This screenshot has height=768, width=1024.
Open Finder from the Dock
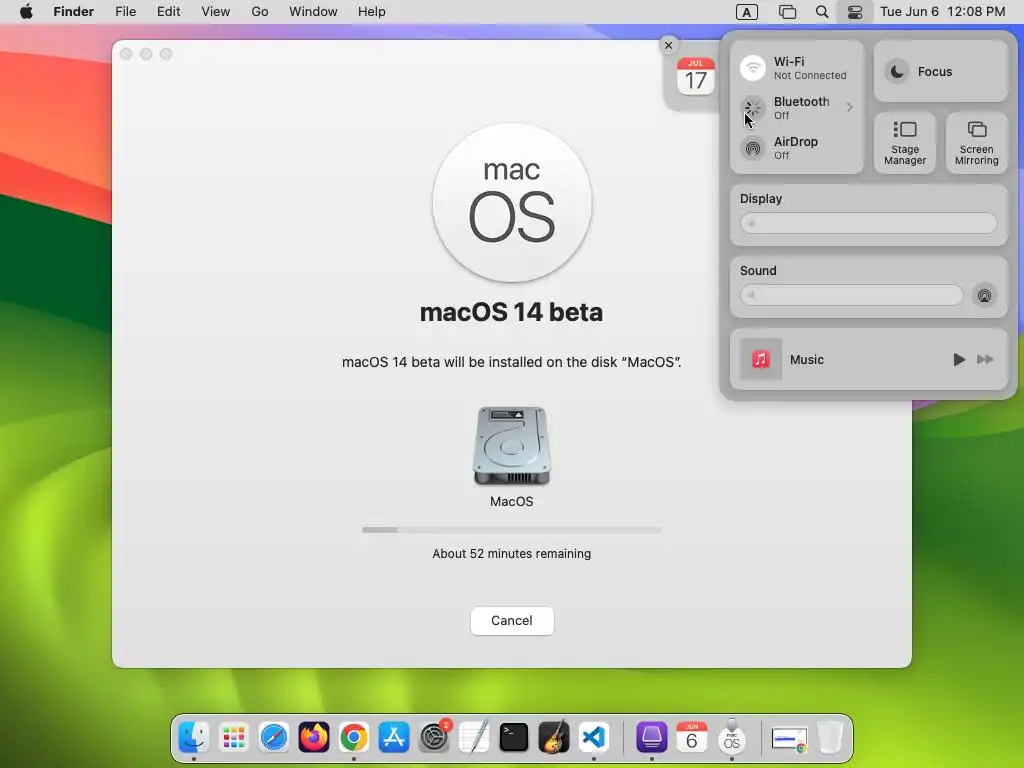(x=194, y=738)
